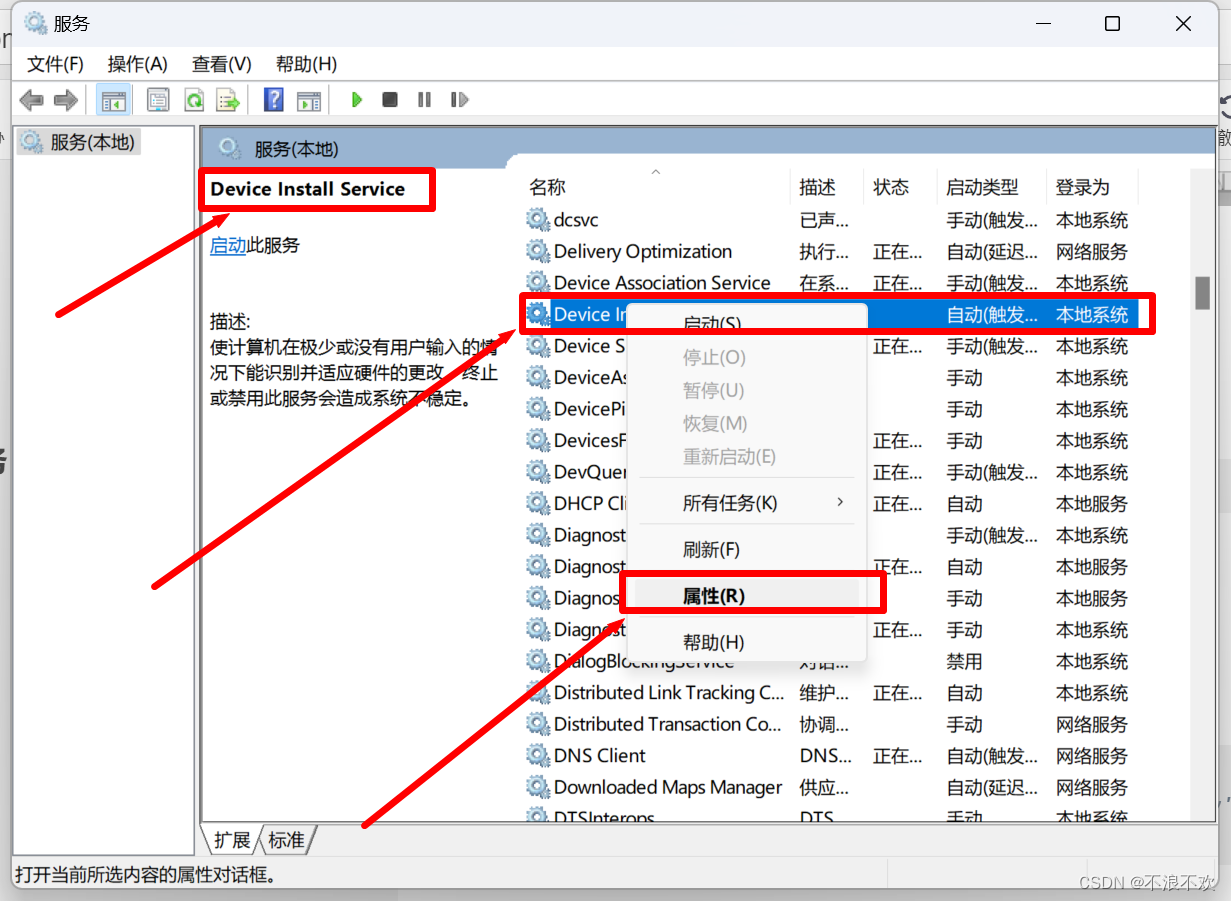The width and height of the screenshot is (1231, 901).
Task: Click gear icon of Distributed Link Tracking
Action: [x=538, y=692]
